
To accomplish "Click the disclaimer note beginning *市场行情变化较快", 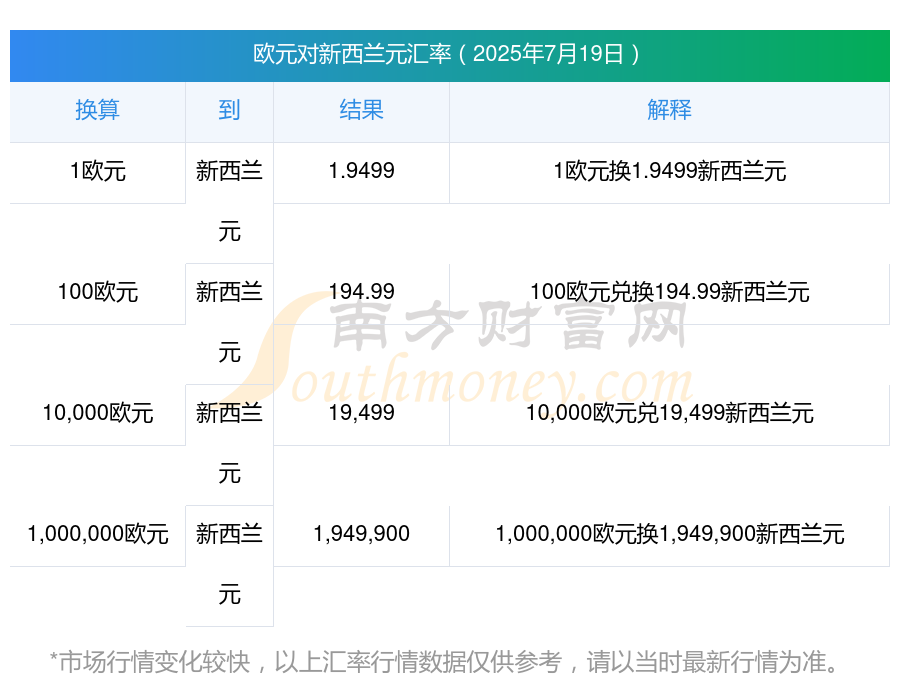I will (443, 662).
